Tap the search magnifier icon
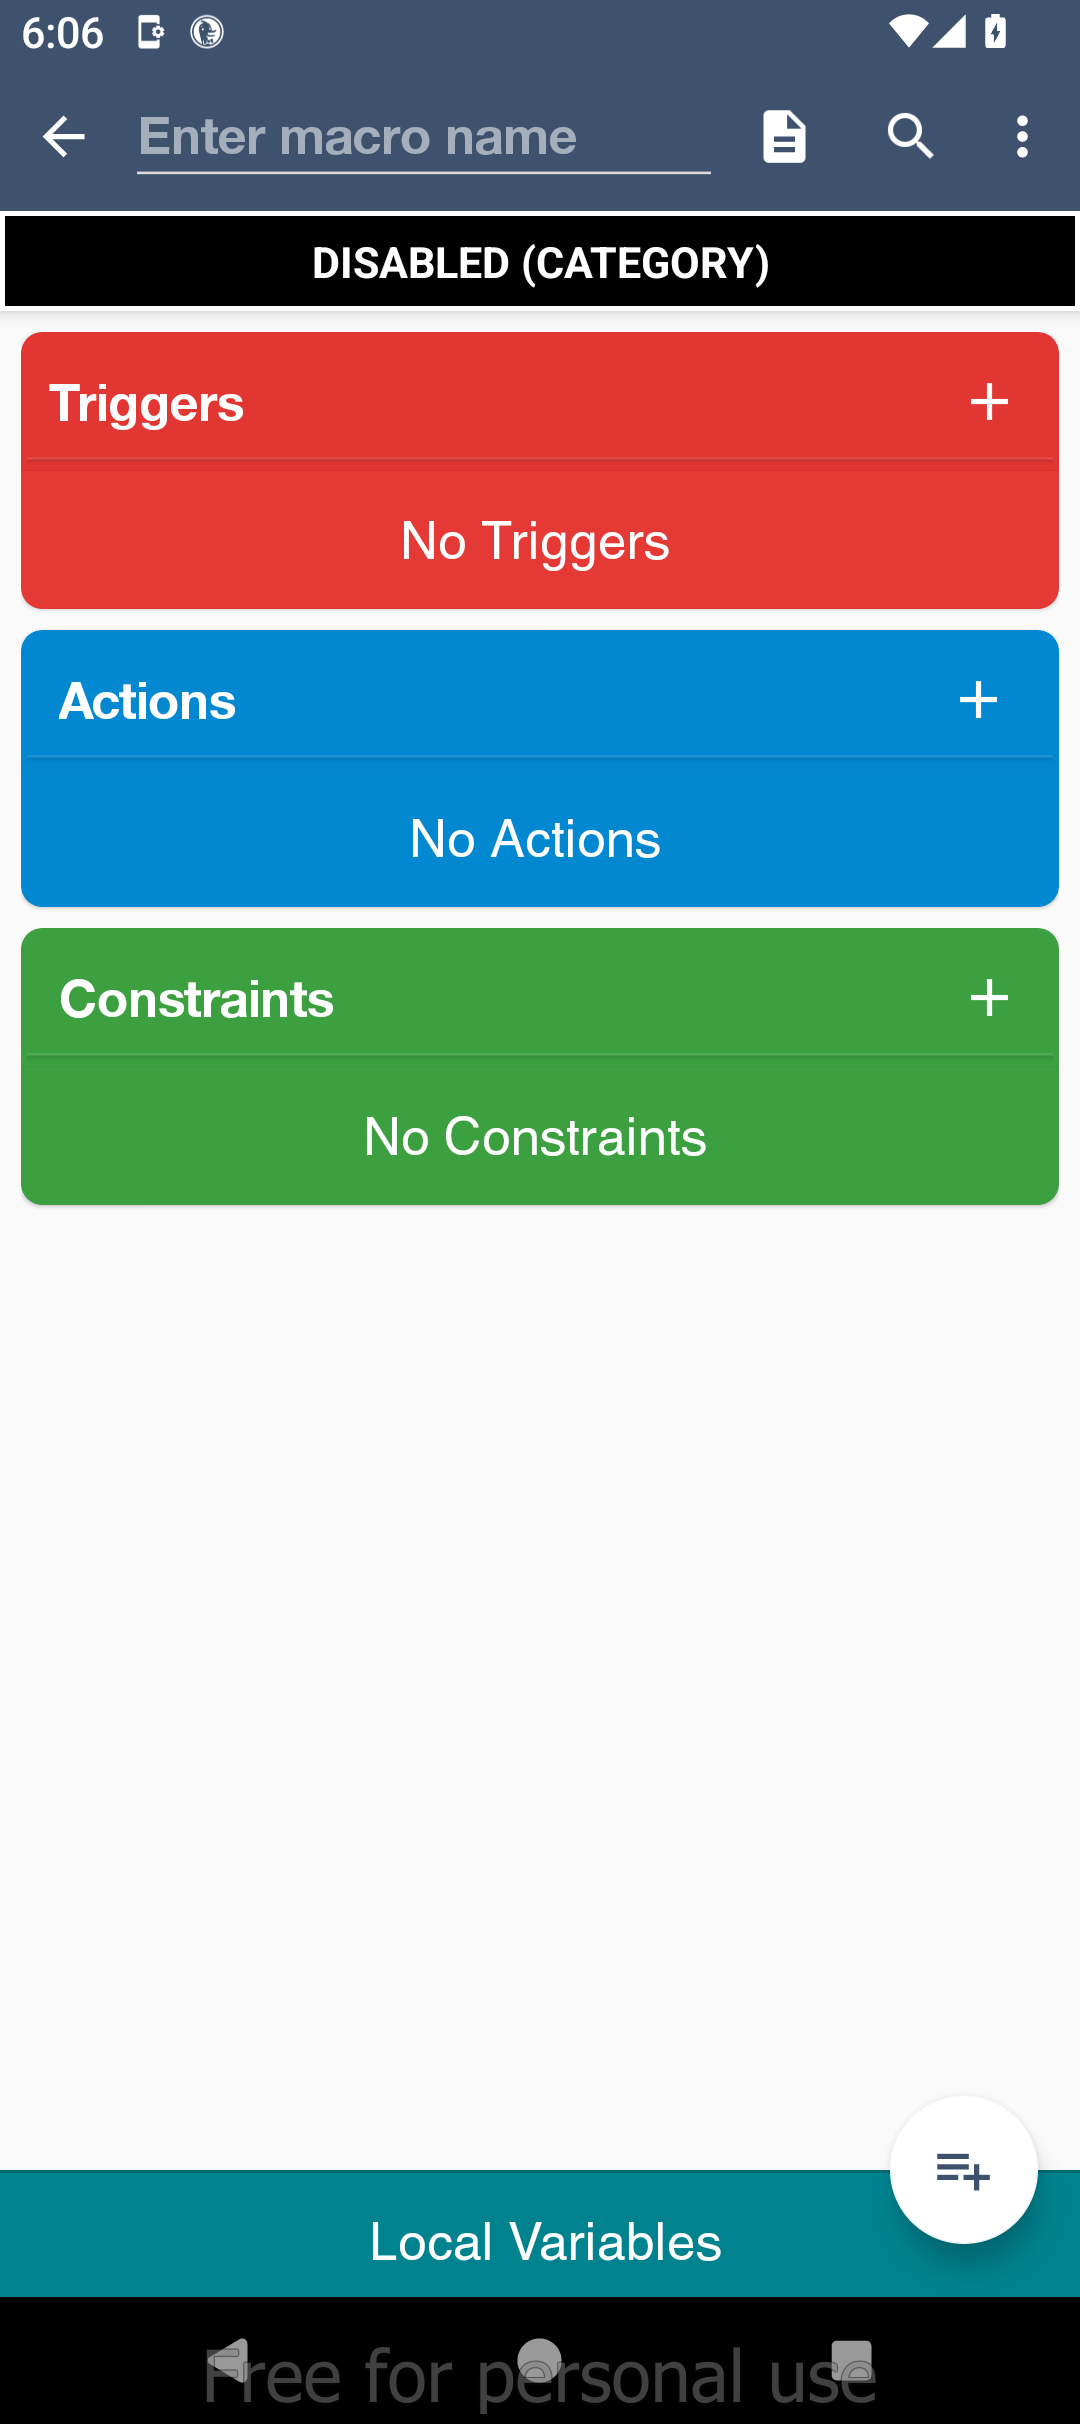The image size is (1080, 2424). point(910,136)
